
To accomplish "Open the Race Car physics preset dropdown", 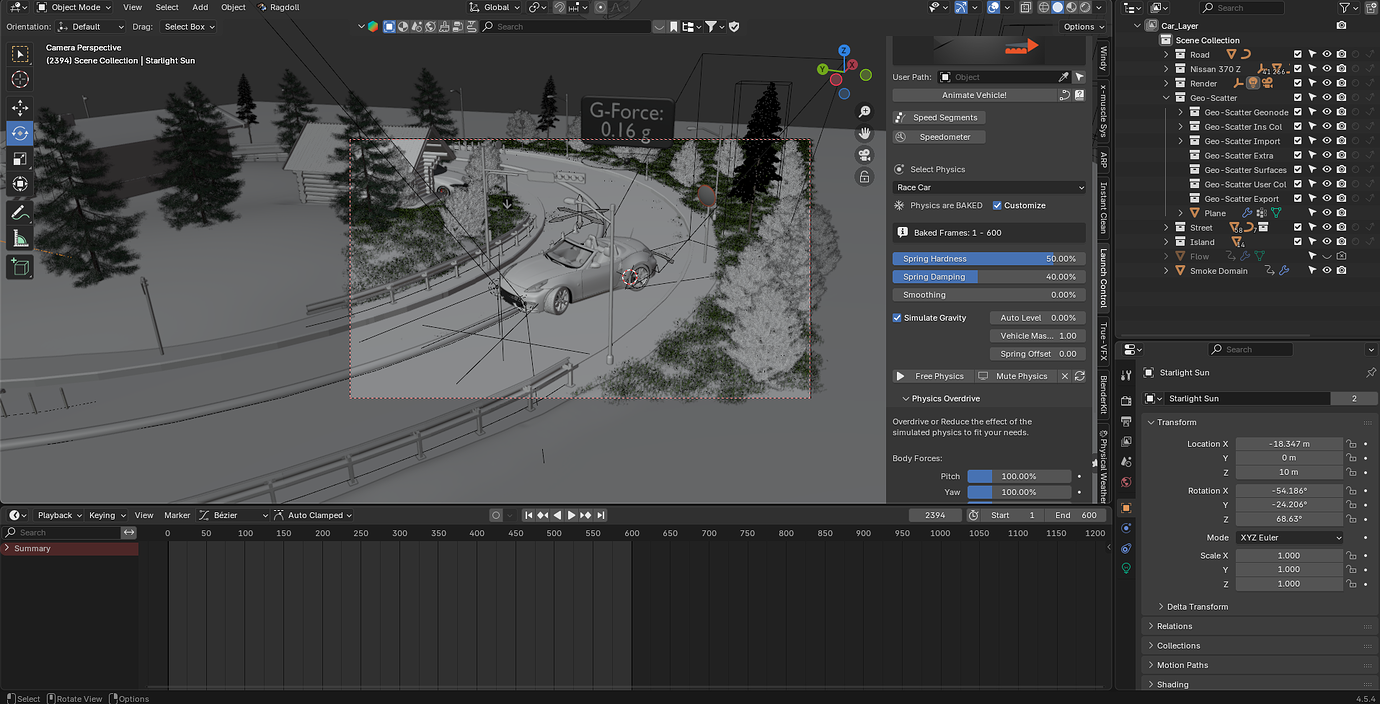I will (x=989, y=187).
